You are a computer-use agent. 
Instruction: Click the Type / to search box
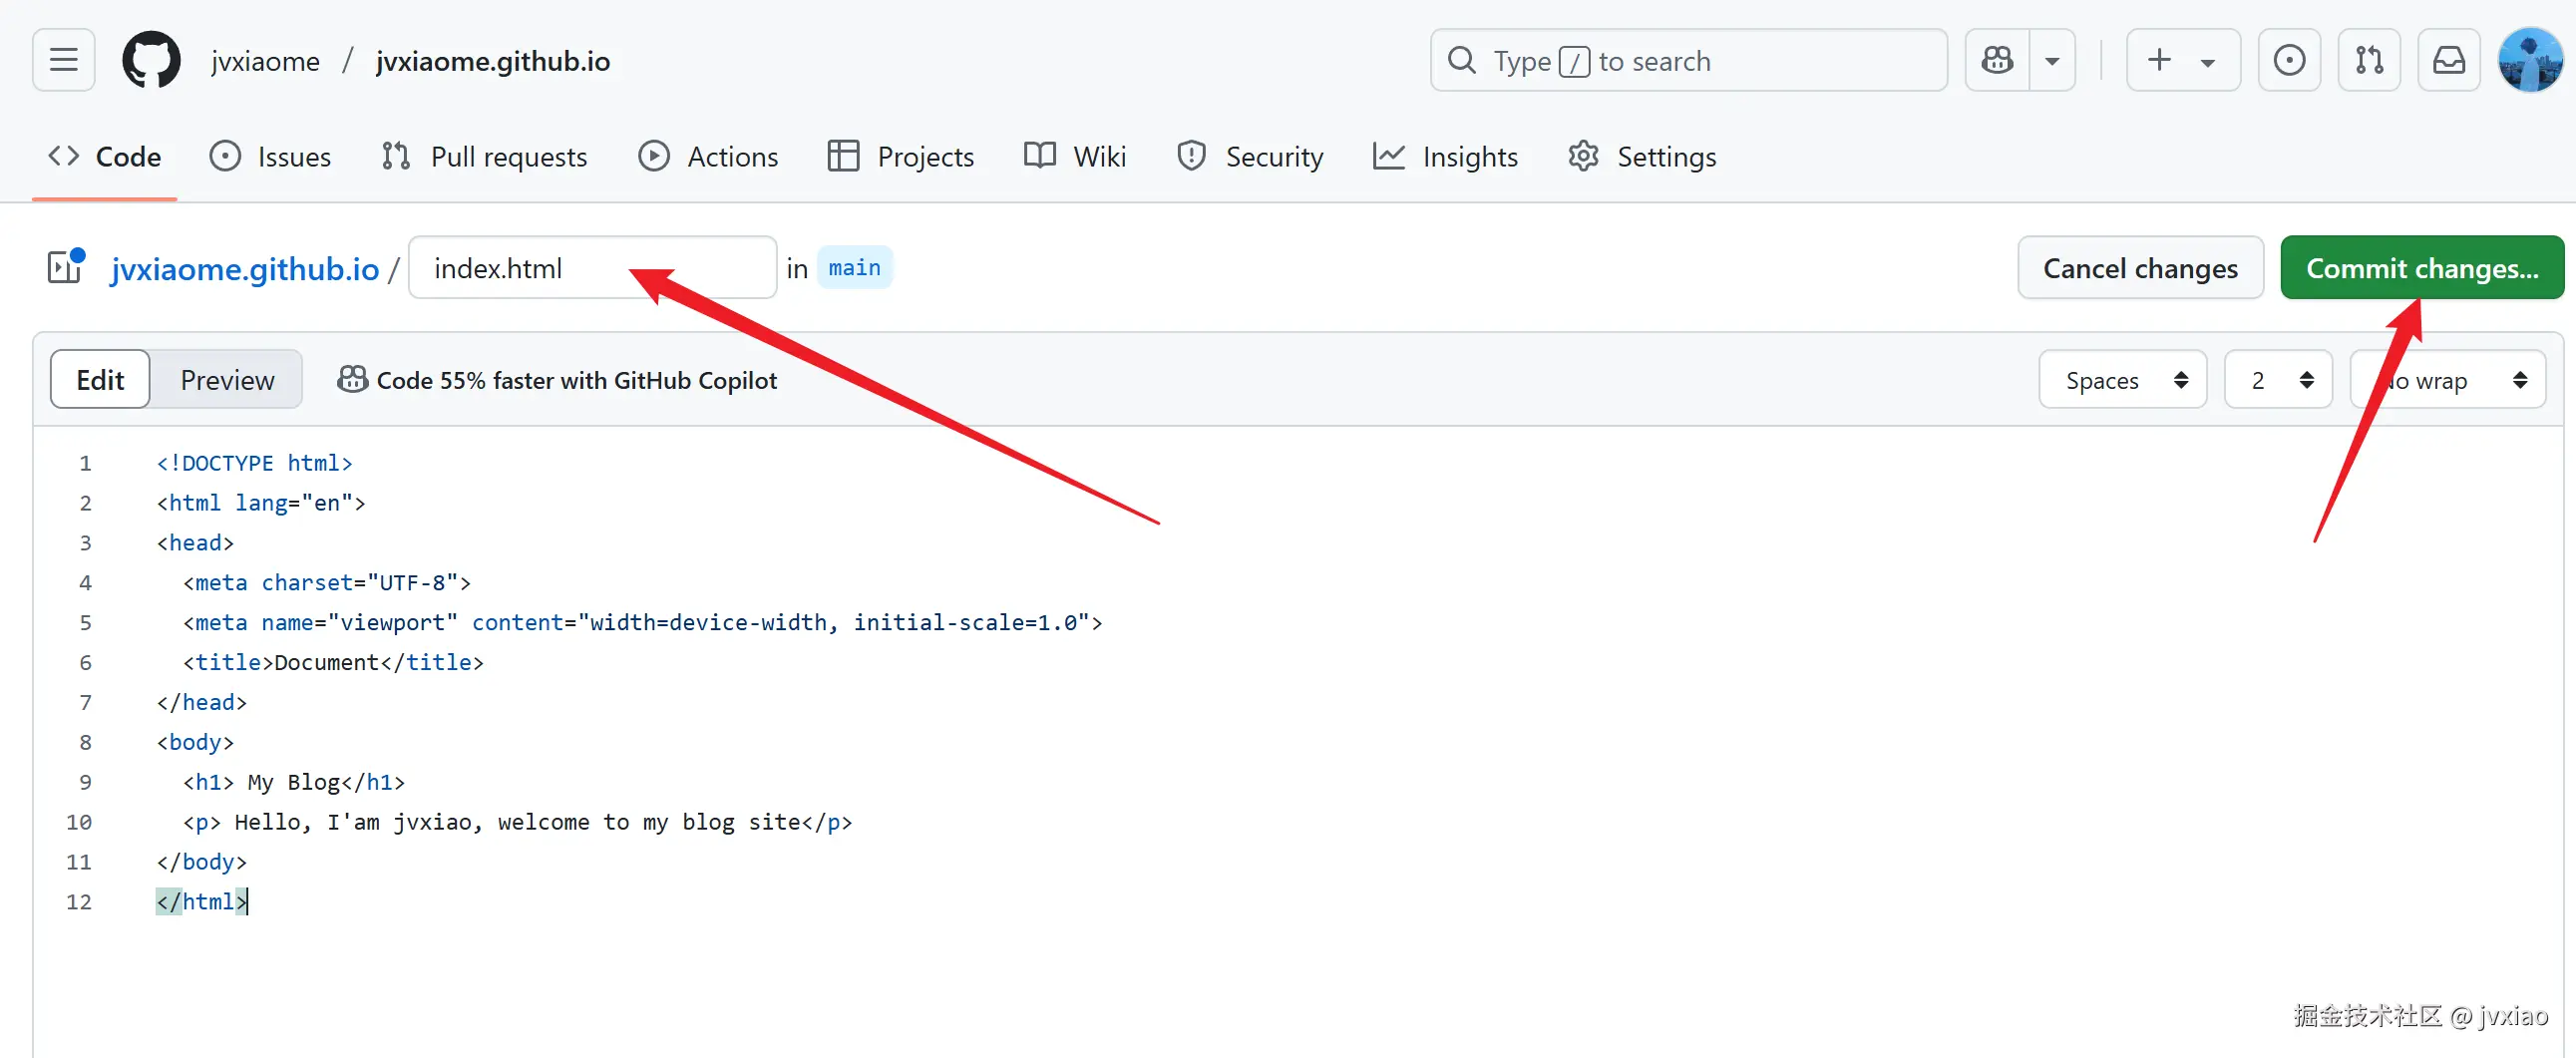[x=1688, y=61]
